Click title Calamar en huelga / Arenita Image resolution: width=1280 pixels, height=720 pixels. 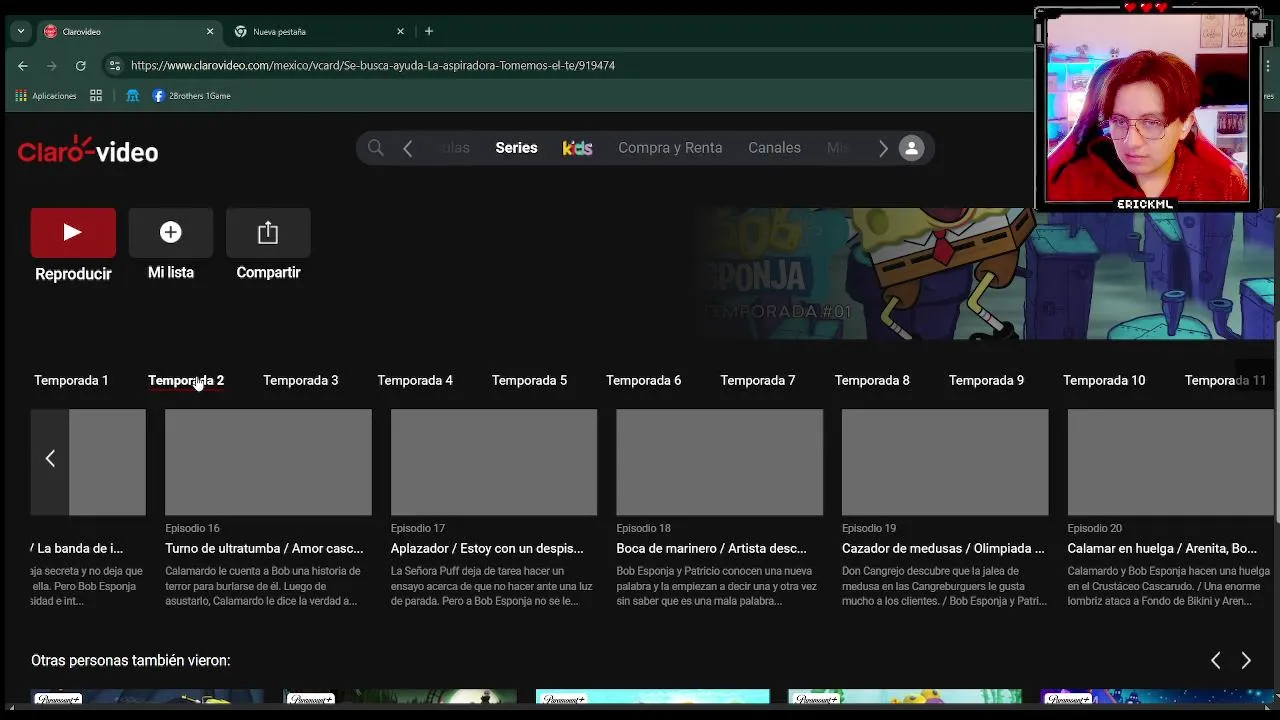point(1163,548)
